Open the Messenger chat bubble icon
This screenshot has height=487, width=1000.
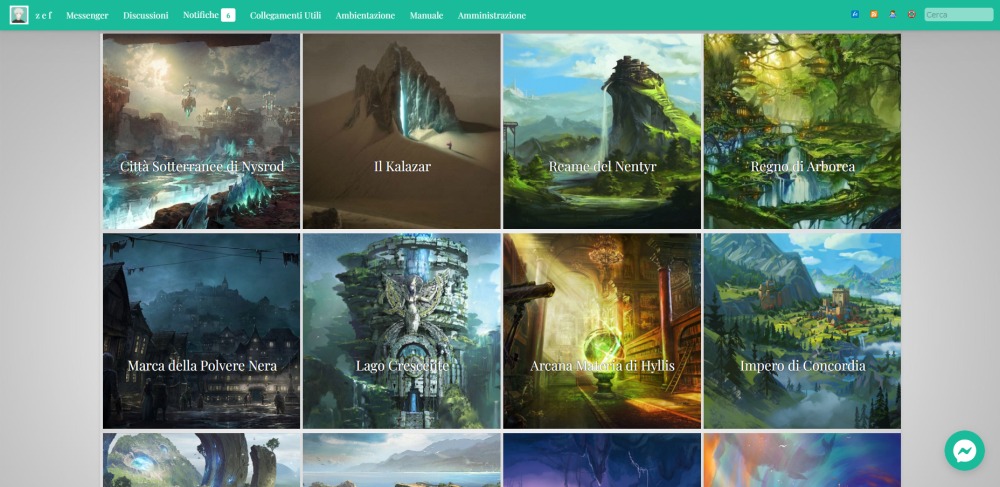click(964, 451)
